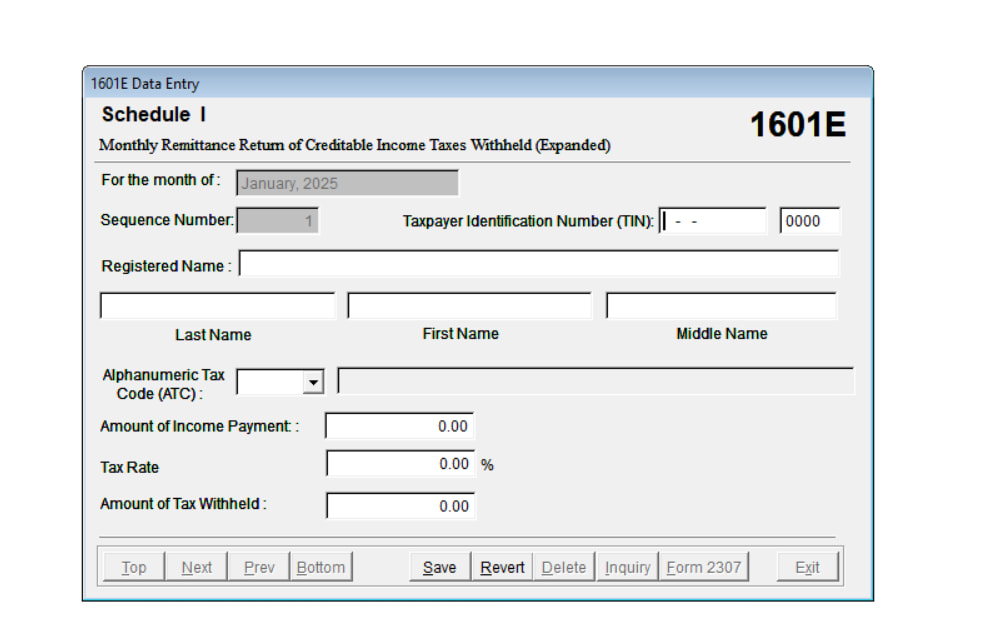Click the 'Monthly Remittance Return' subtitle text
This screenshot has height=635, width=990.
pos(355,145)
